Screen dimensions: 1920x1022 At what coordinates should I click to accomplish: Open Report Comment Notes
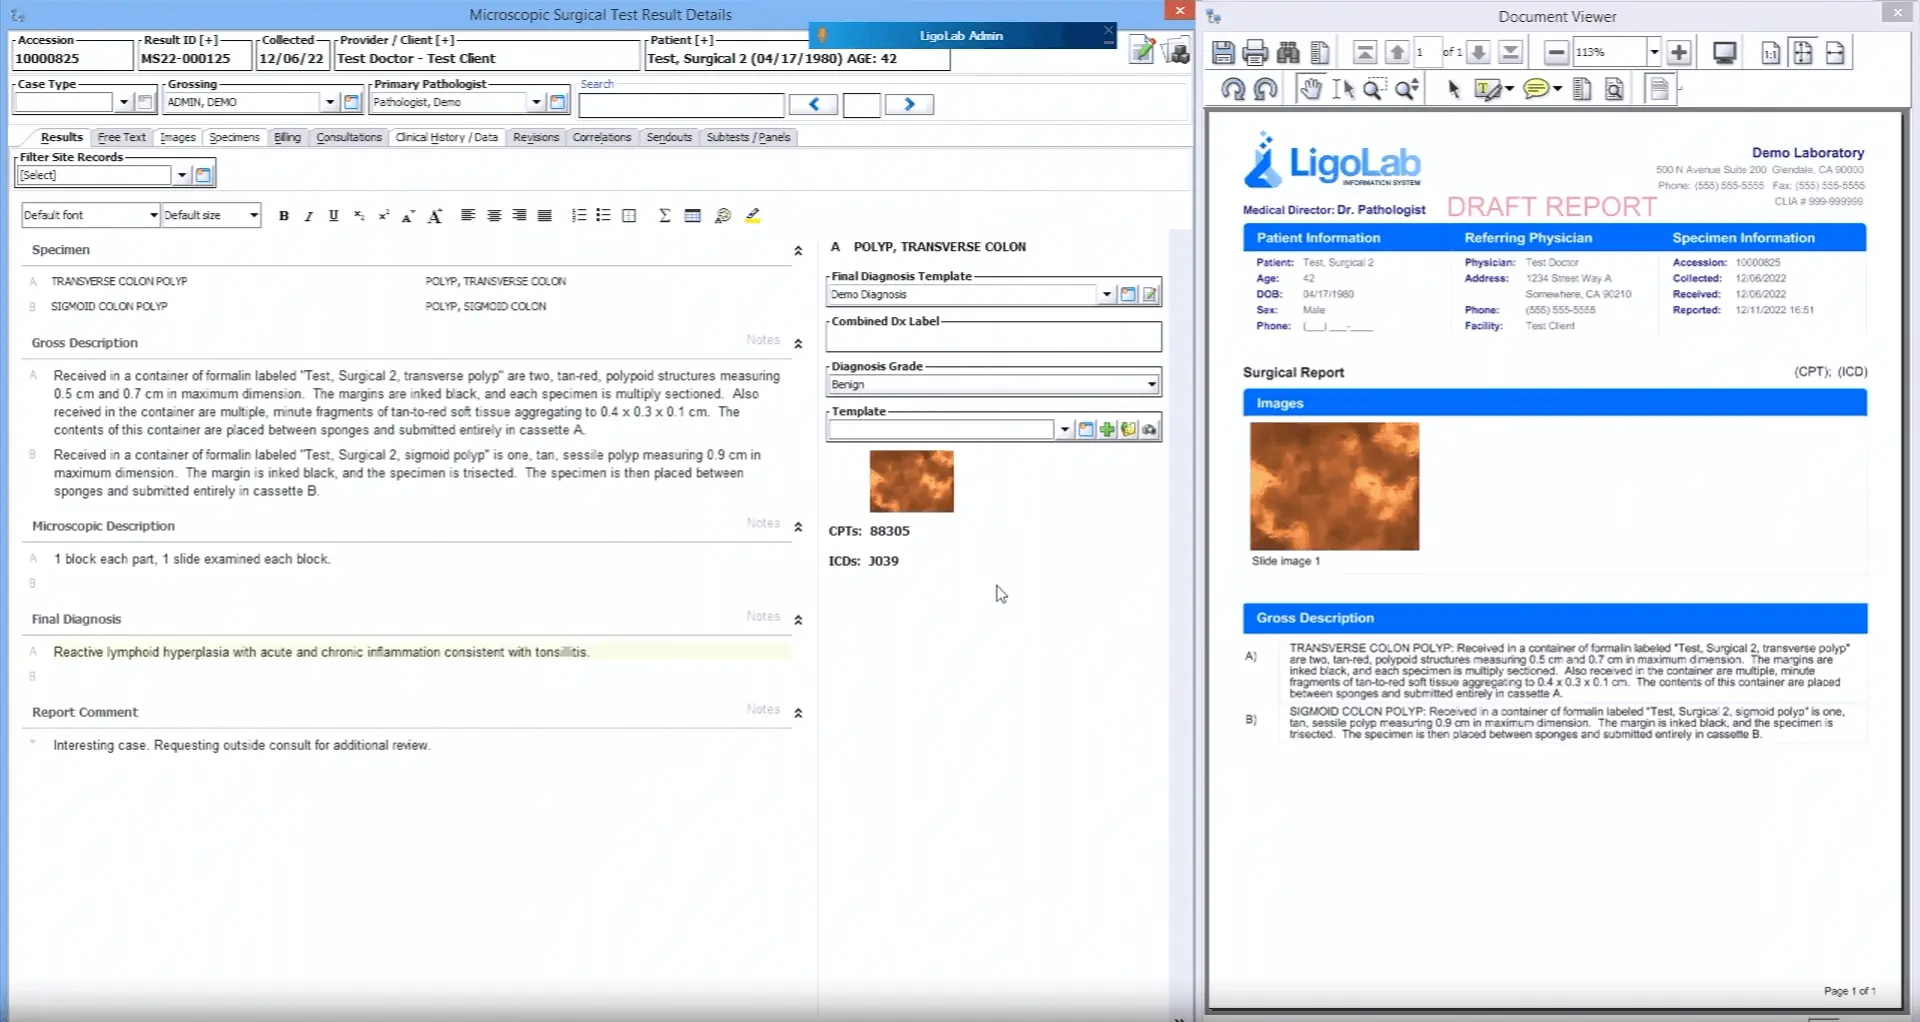[x=763, y=709]
